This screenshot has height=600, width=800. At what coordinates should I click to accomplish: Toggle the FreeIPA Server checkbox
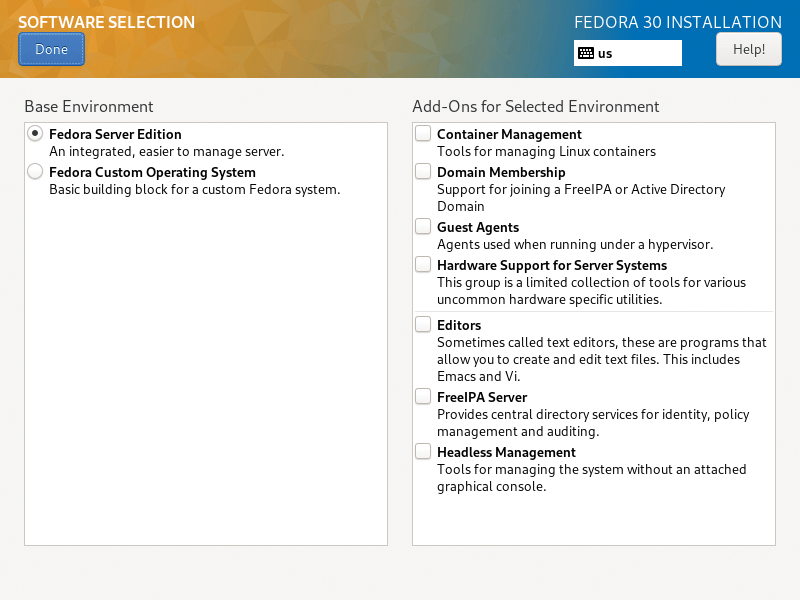click(x=423, y=396)
